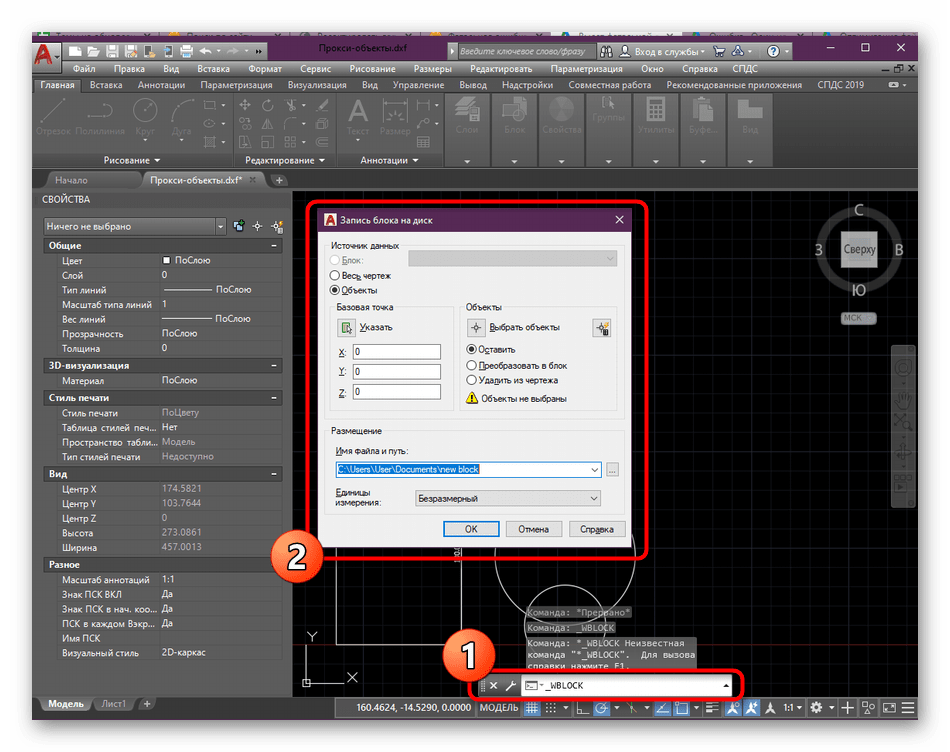
Task: Open the Единицы измерения dropdown
Action: 507,498
